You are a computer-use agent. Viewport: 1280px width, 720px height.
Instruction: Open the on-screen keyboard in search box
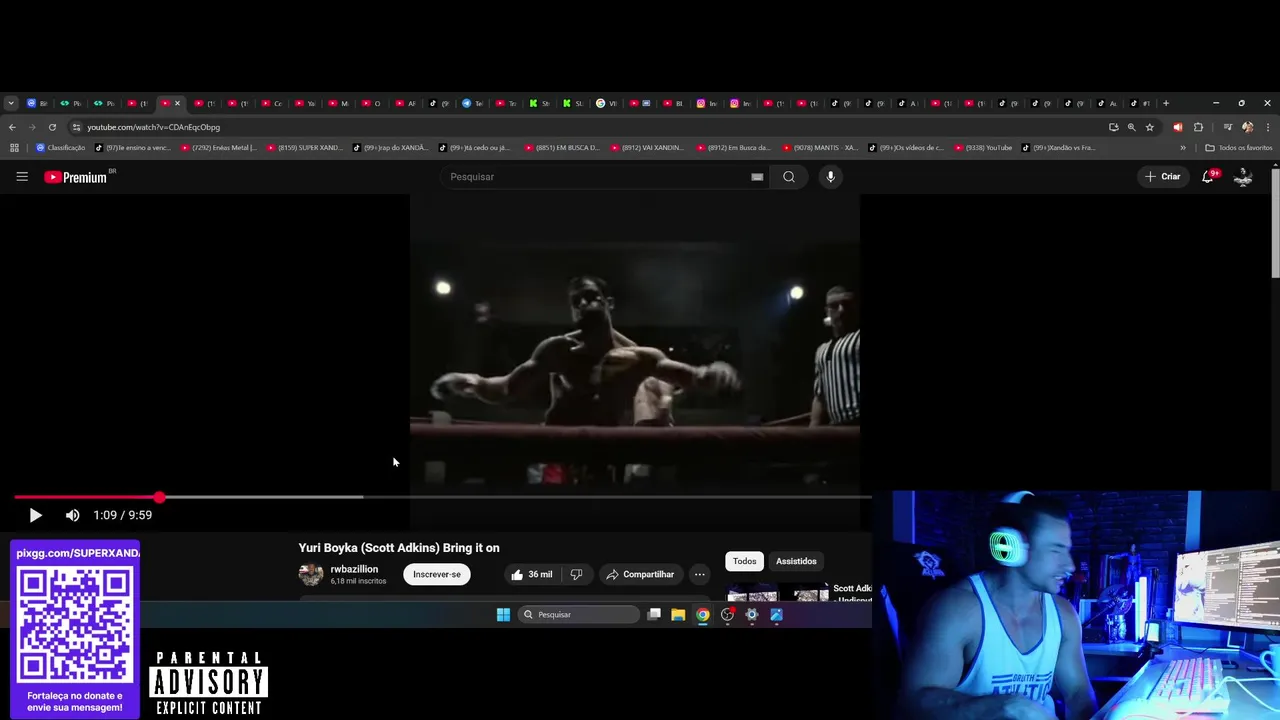757,177
